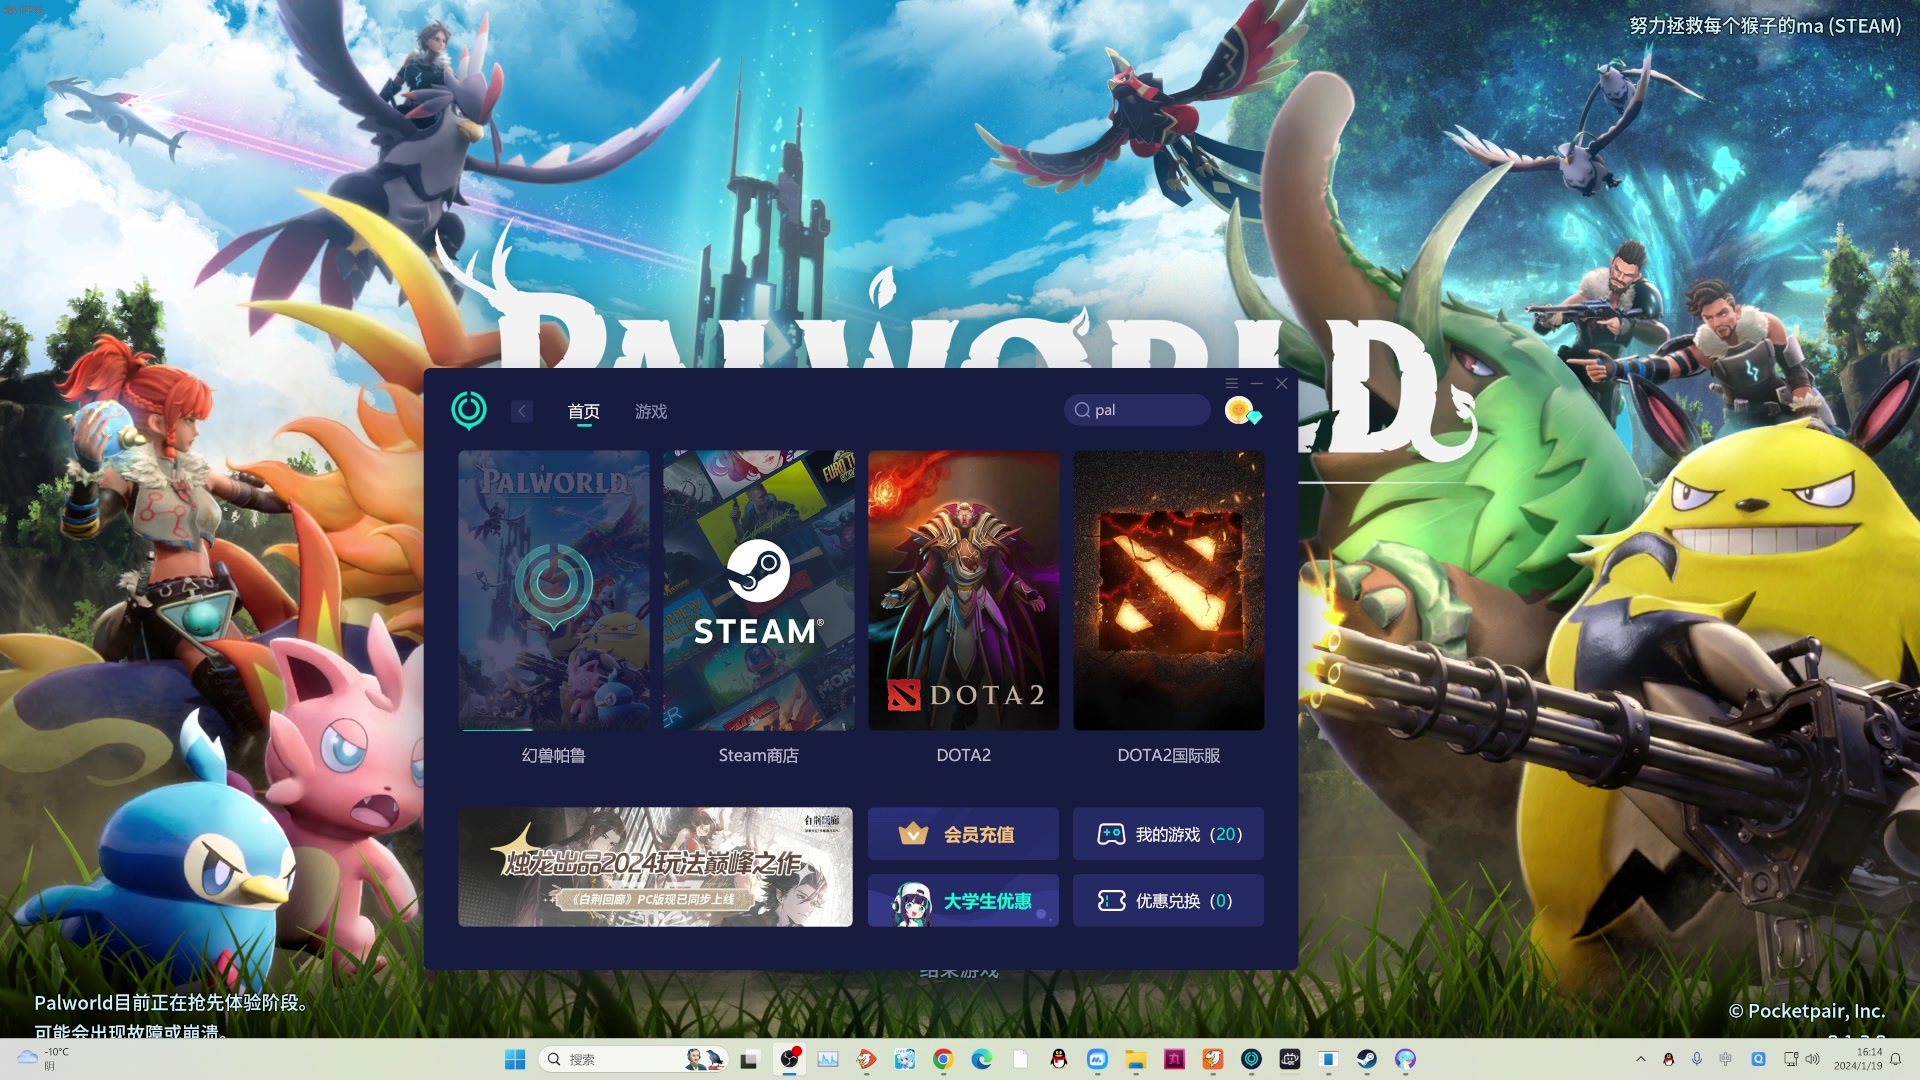Open the notification bell
The height and width of the screenshot is (1080, 1920).
(x=1896, y=1059)
